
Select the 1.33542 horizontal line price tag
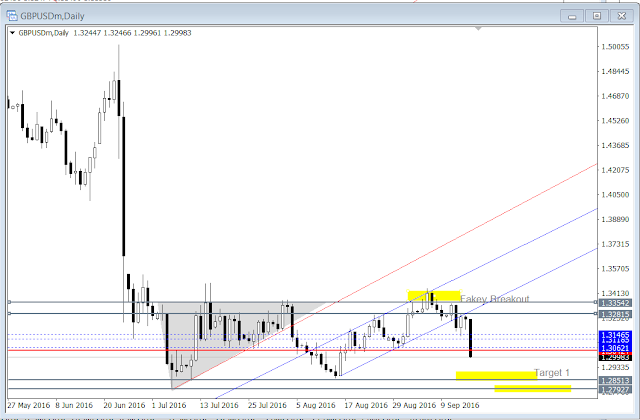pos(615,303)
